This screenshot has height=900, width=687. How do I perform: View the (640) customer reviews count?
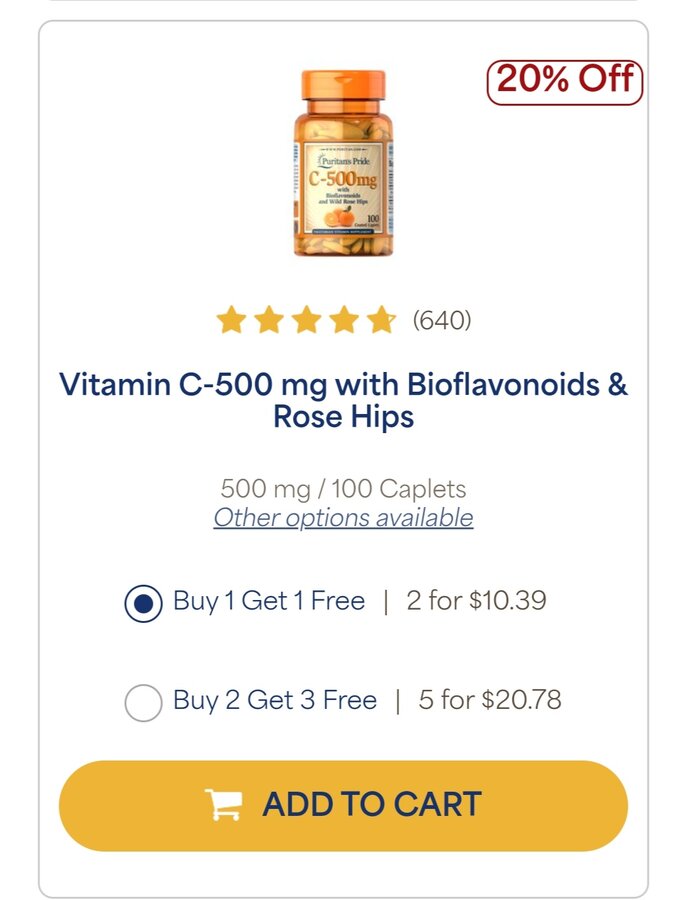click(442, 320)
